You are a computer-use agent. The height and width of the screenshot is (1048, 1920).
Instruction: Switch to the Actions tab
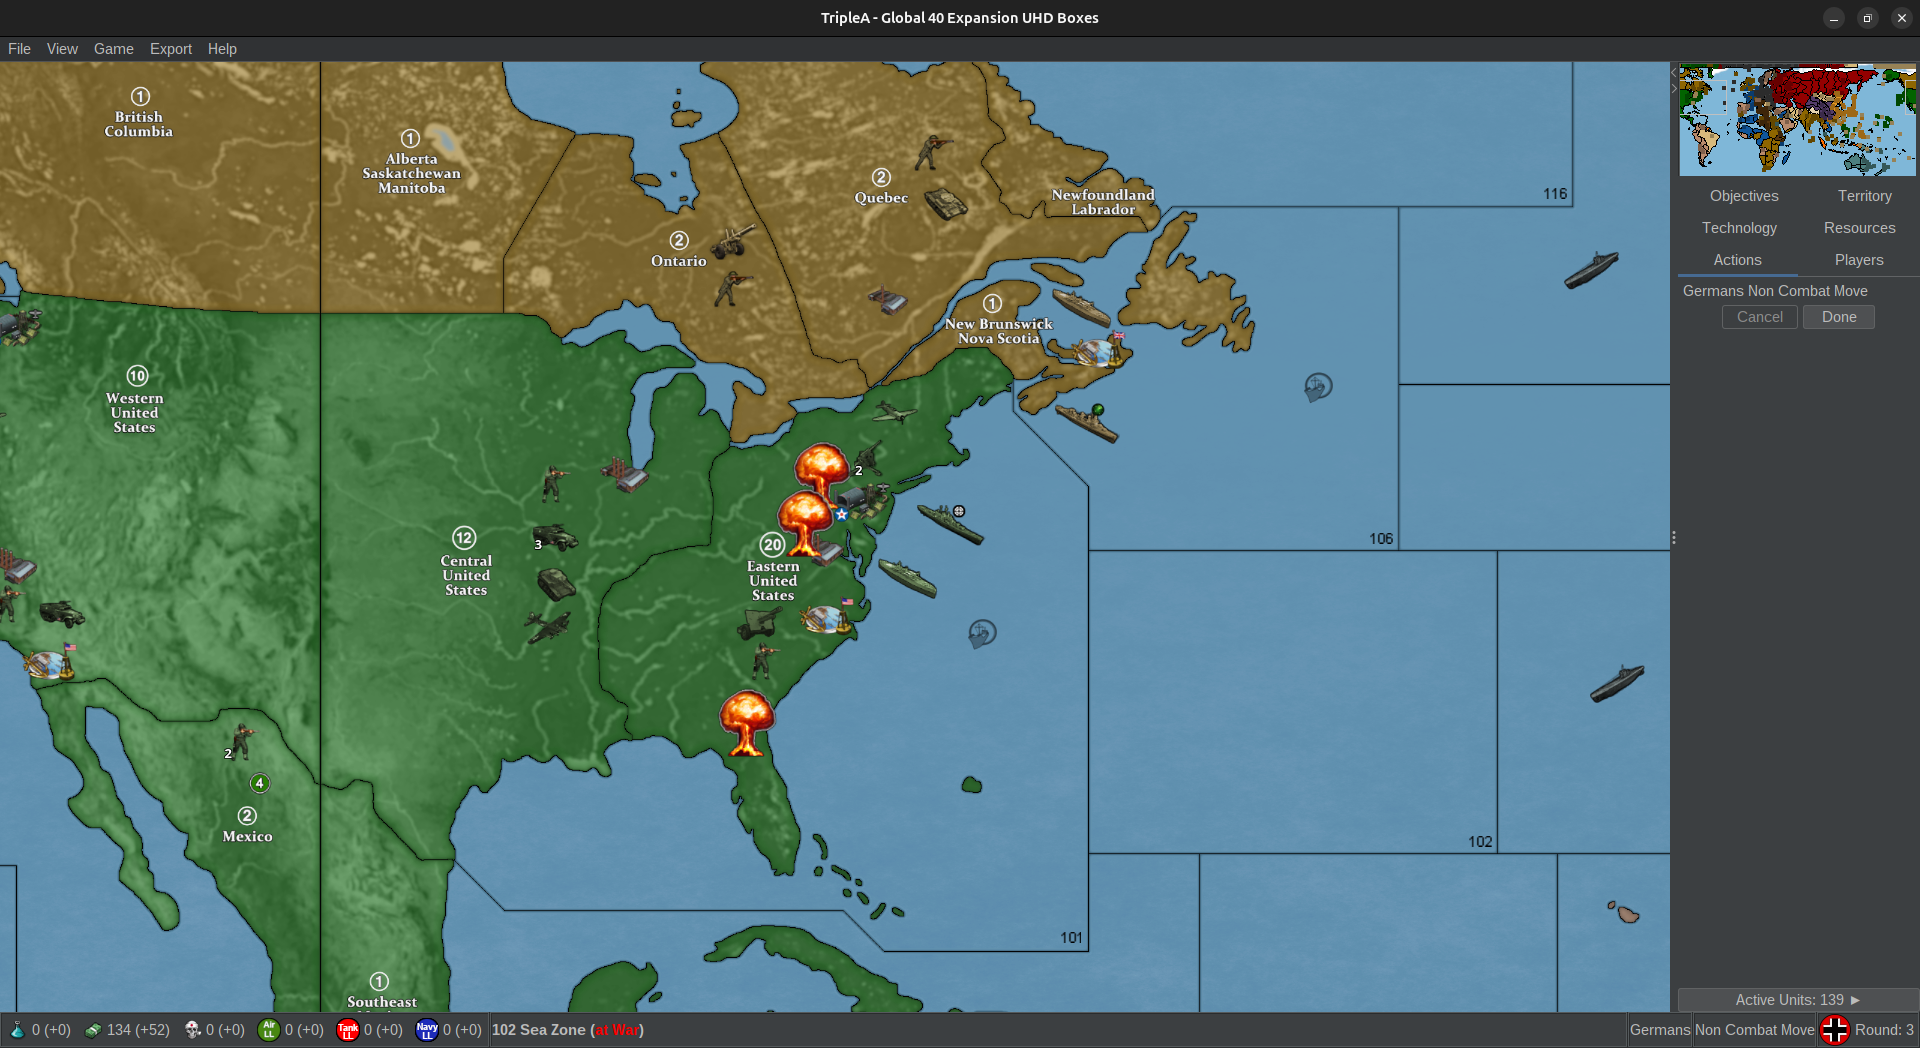(1737, 260)
